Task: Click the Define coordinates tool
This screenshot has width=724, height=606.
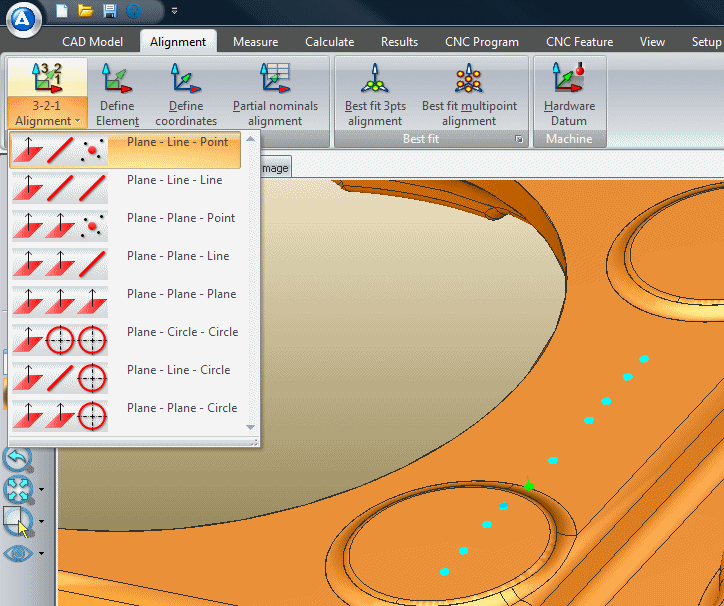Action: pyautogui.click(x=186, y=94)
